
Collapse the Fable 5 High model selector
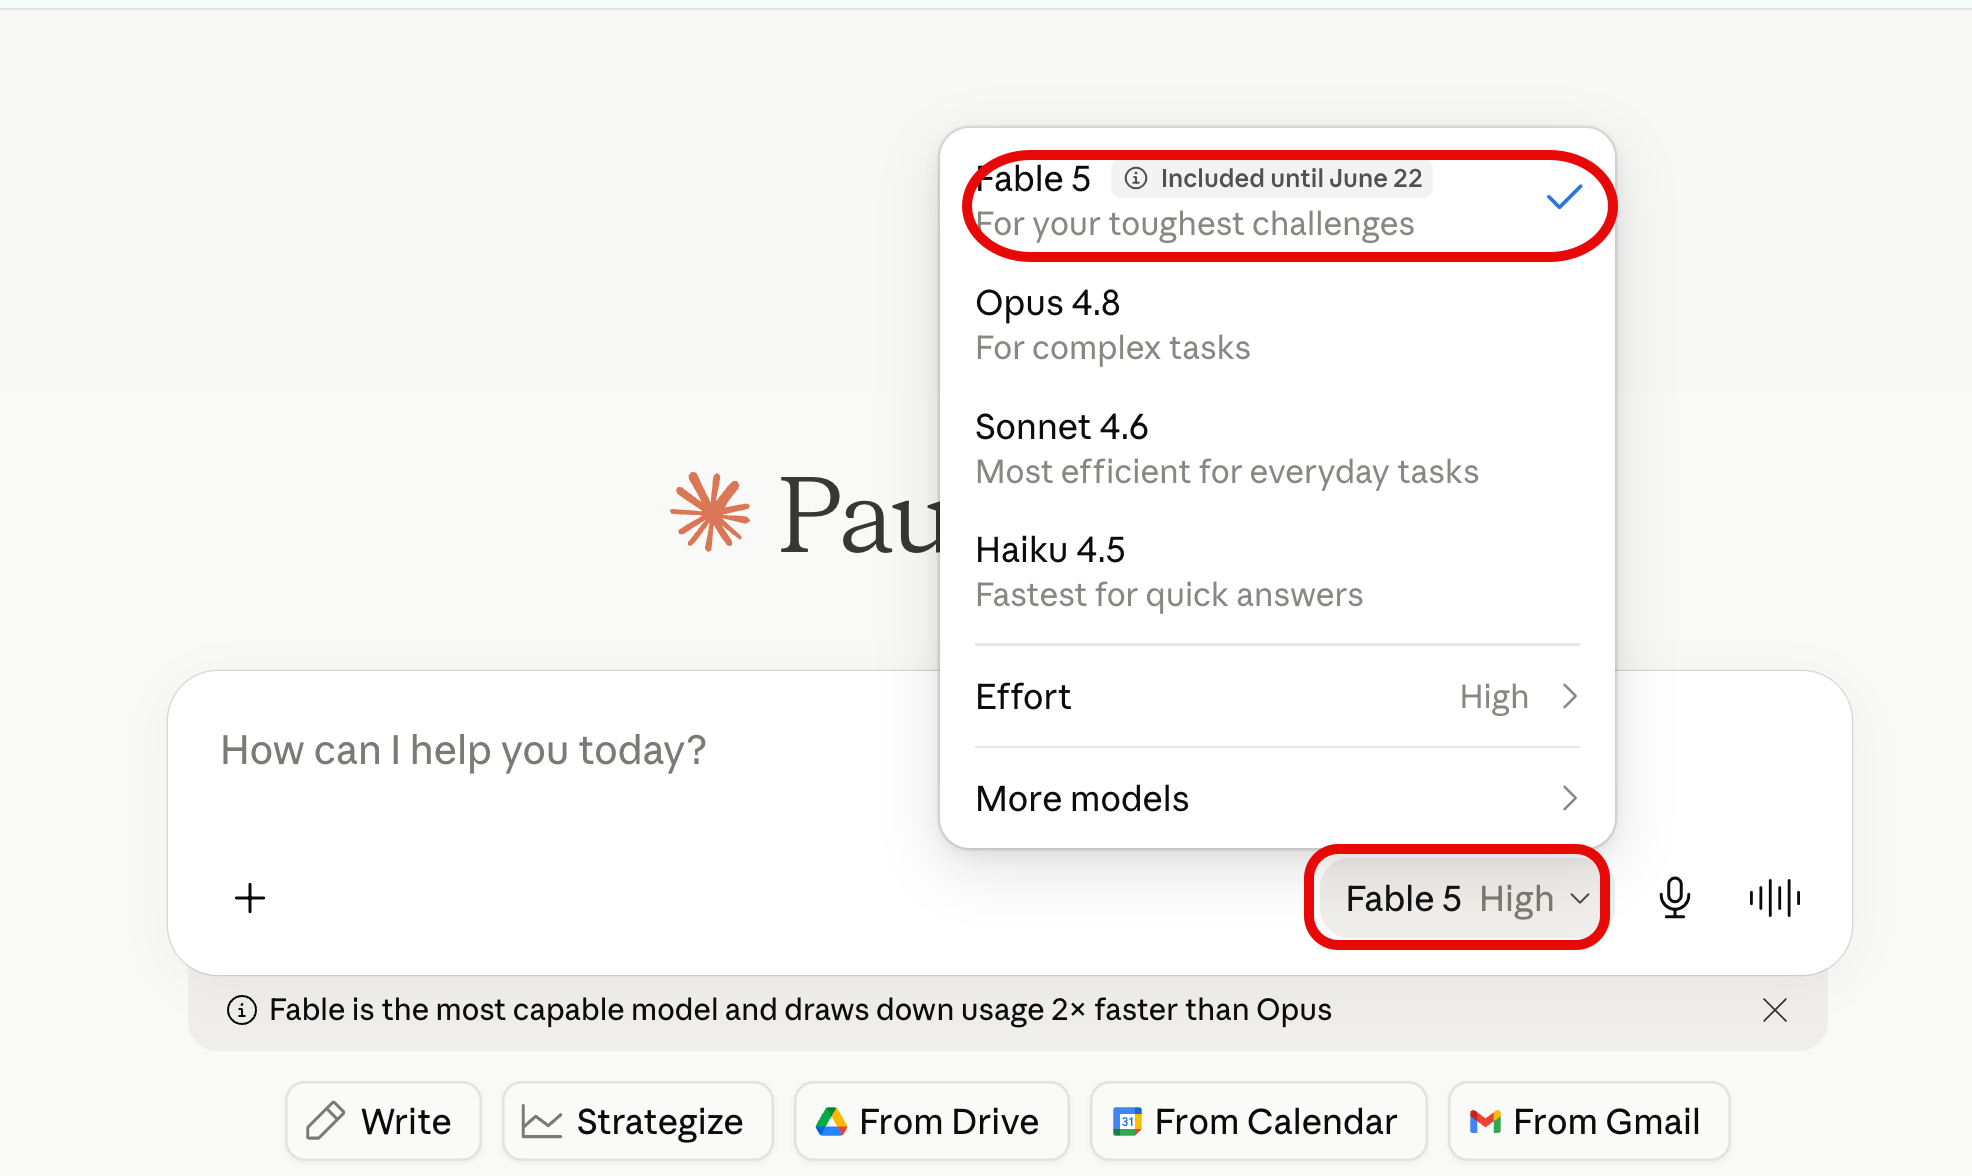(1461, 898)
